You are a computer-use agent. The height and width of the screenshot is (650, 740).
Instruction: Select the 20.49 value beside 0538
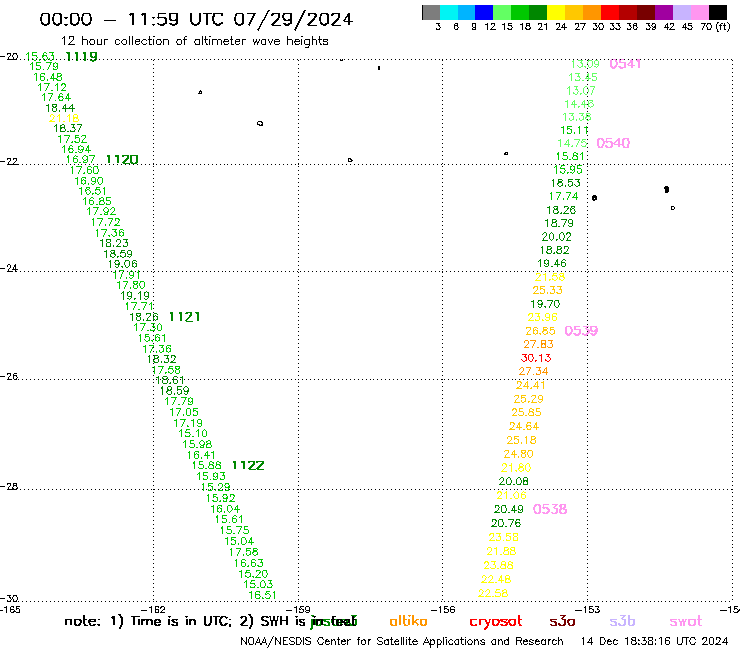coord(509,509)
